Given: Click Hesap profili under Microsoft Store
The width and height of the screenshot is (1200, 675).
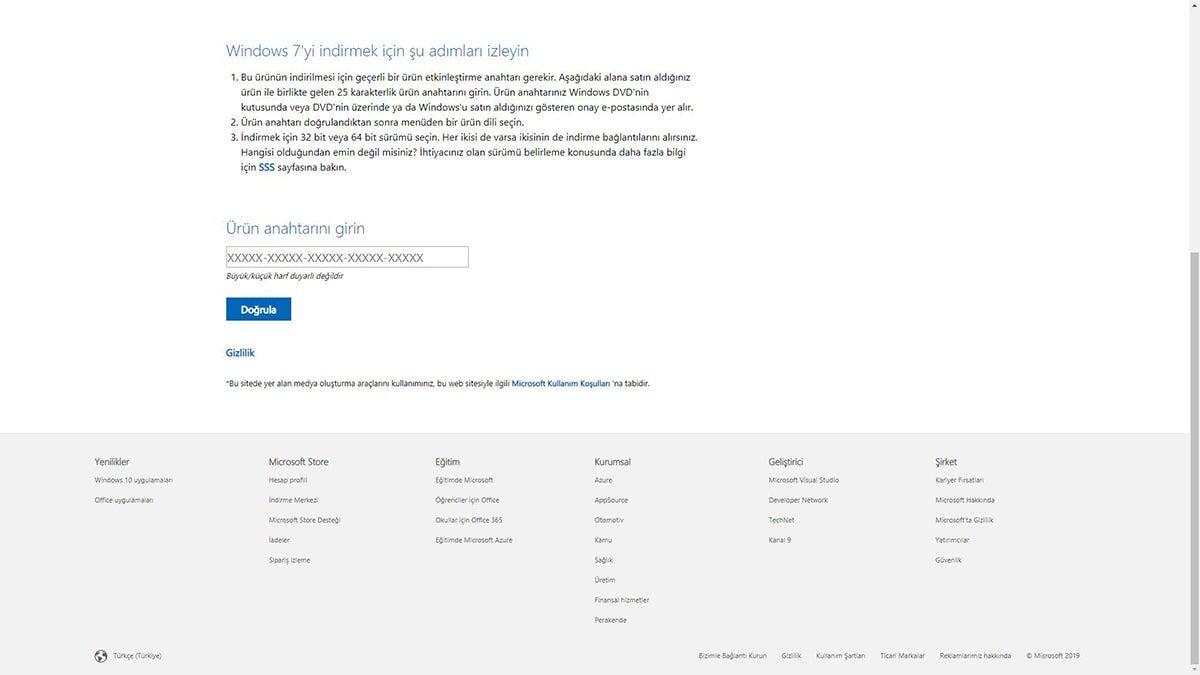Looking at the screenshot, I should (289, 480).
